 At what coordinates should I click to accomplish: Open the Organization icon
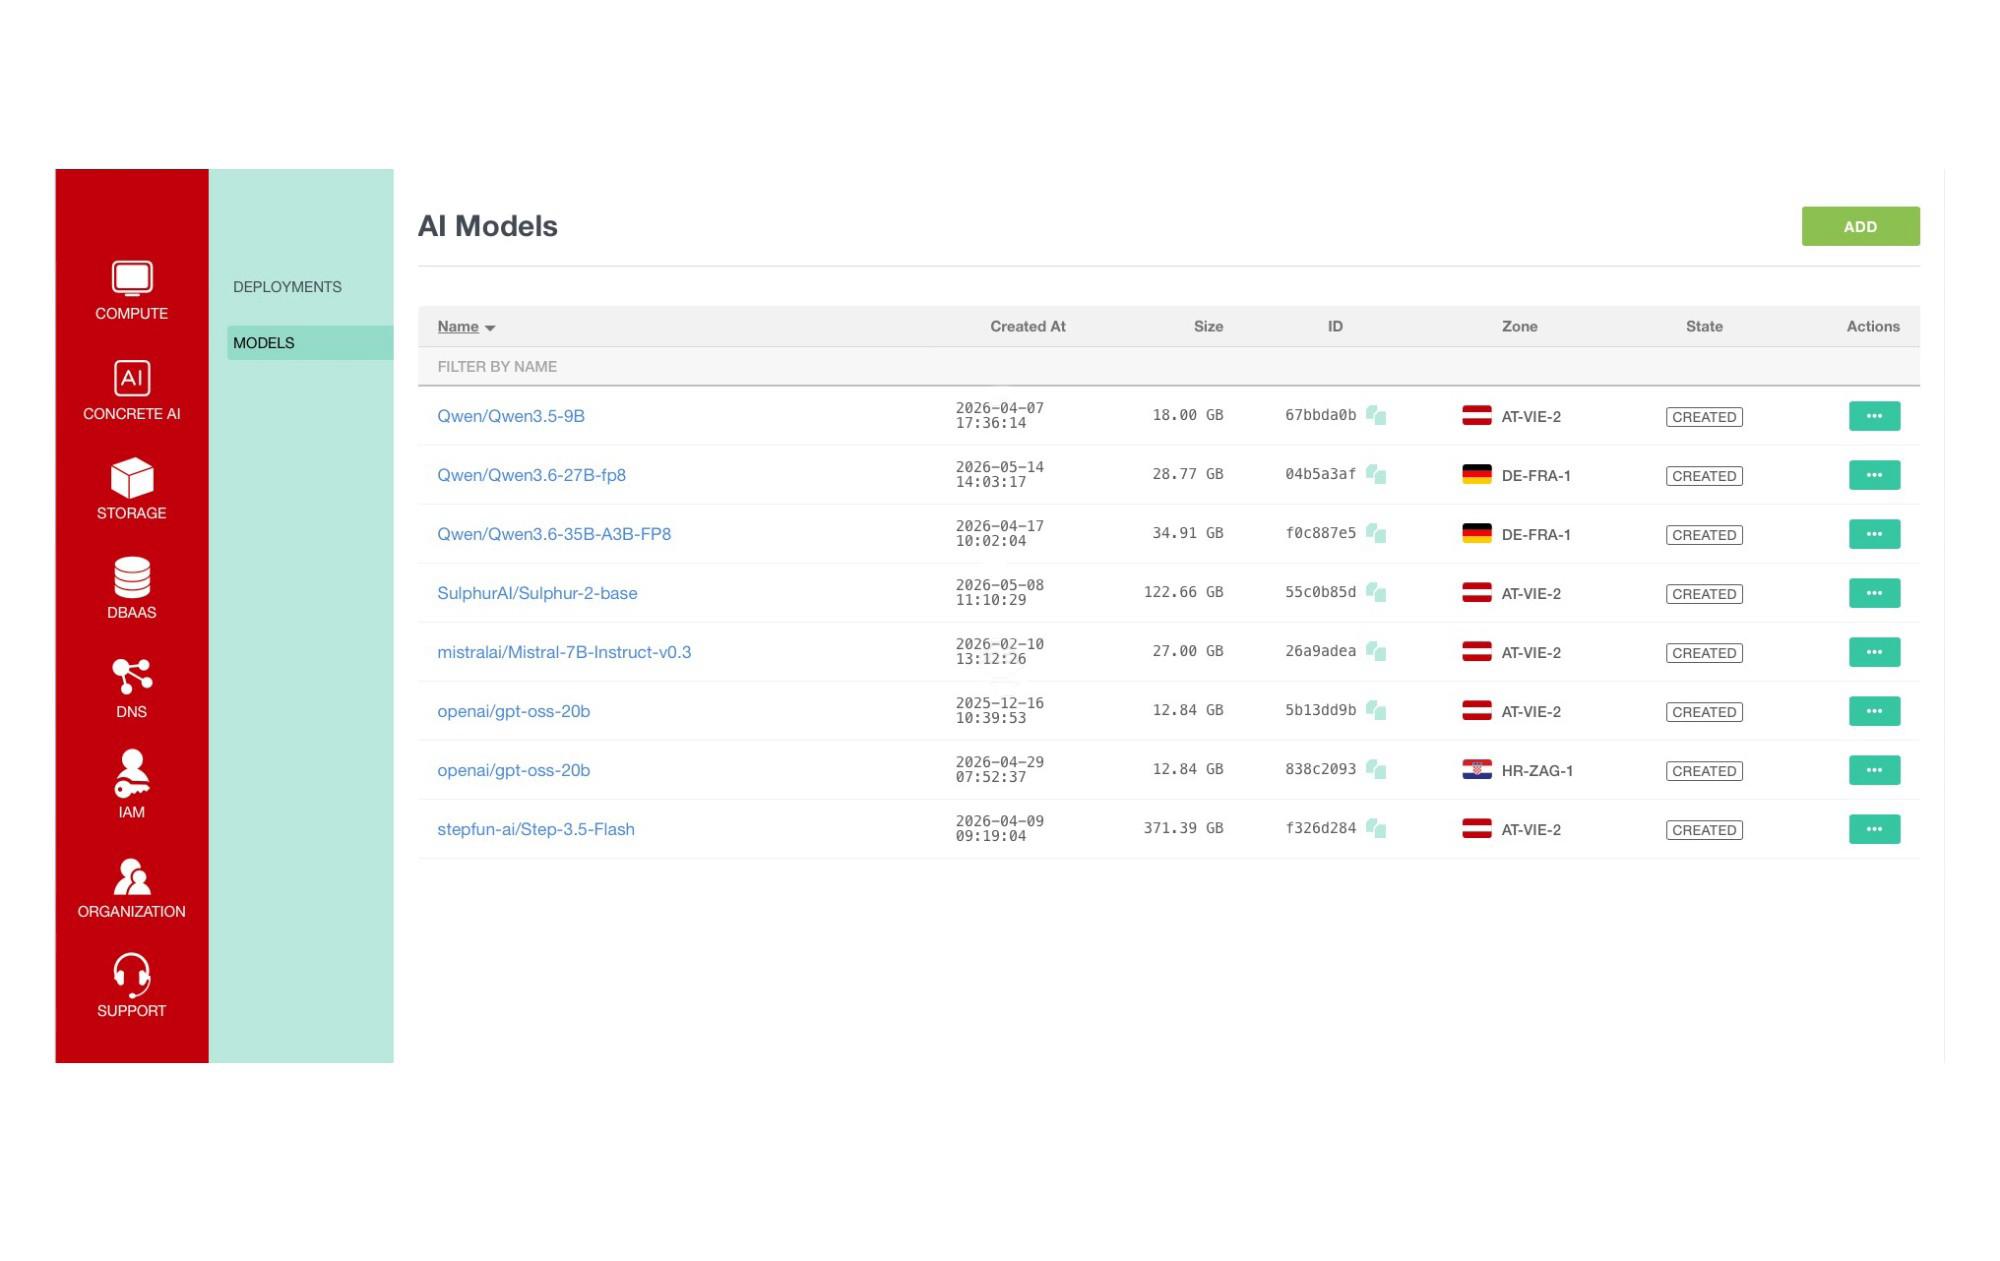[x=131, y=876]
